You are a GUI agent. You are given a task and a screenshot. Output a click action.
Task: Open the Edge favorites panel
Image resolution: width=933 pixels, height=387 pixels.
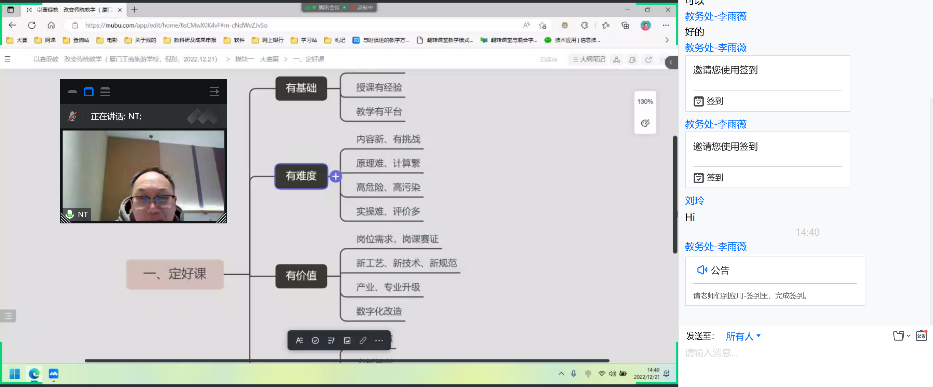point(605,26)
